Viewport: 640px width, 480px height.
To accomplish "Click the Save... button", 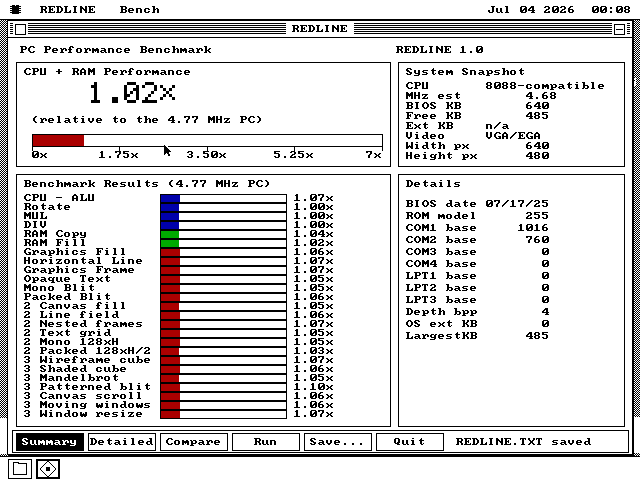I will click(x=338, y=442).
